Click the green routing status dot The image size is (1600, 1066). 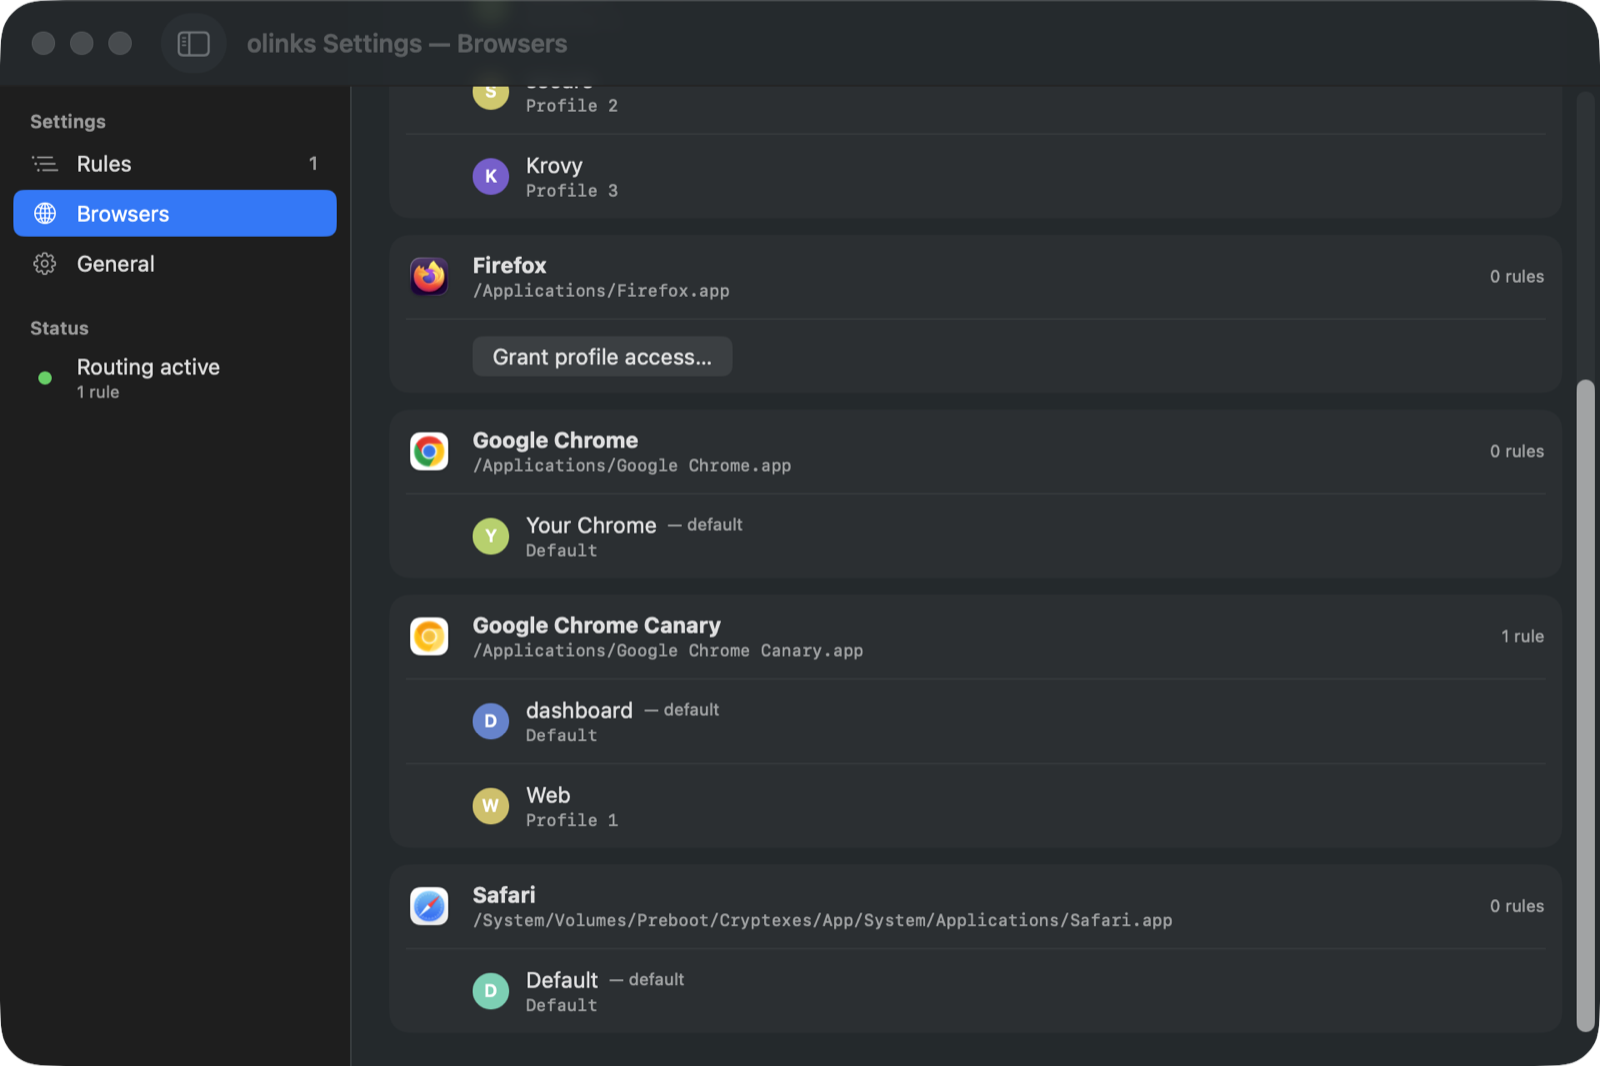pyautogui.click(x=45, y=378)
